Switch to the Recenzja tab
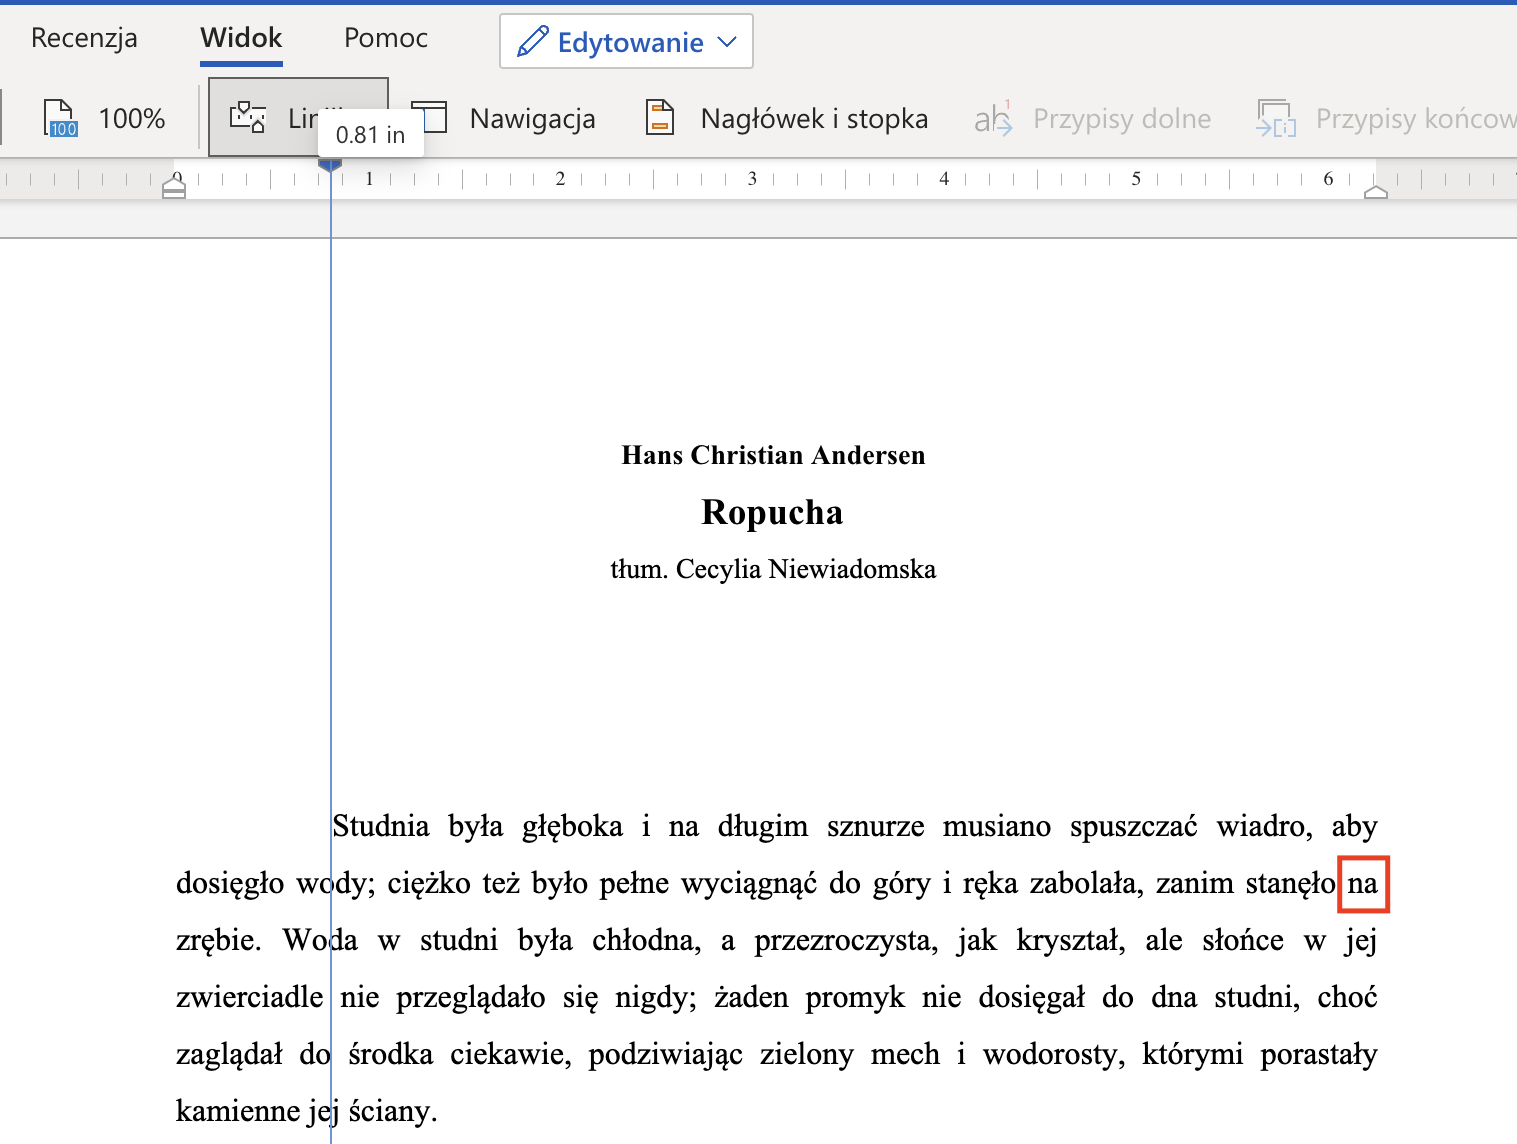1517x1144 pixels. pyautogui.click(x=84, y=38)
